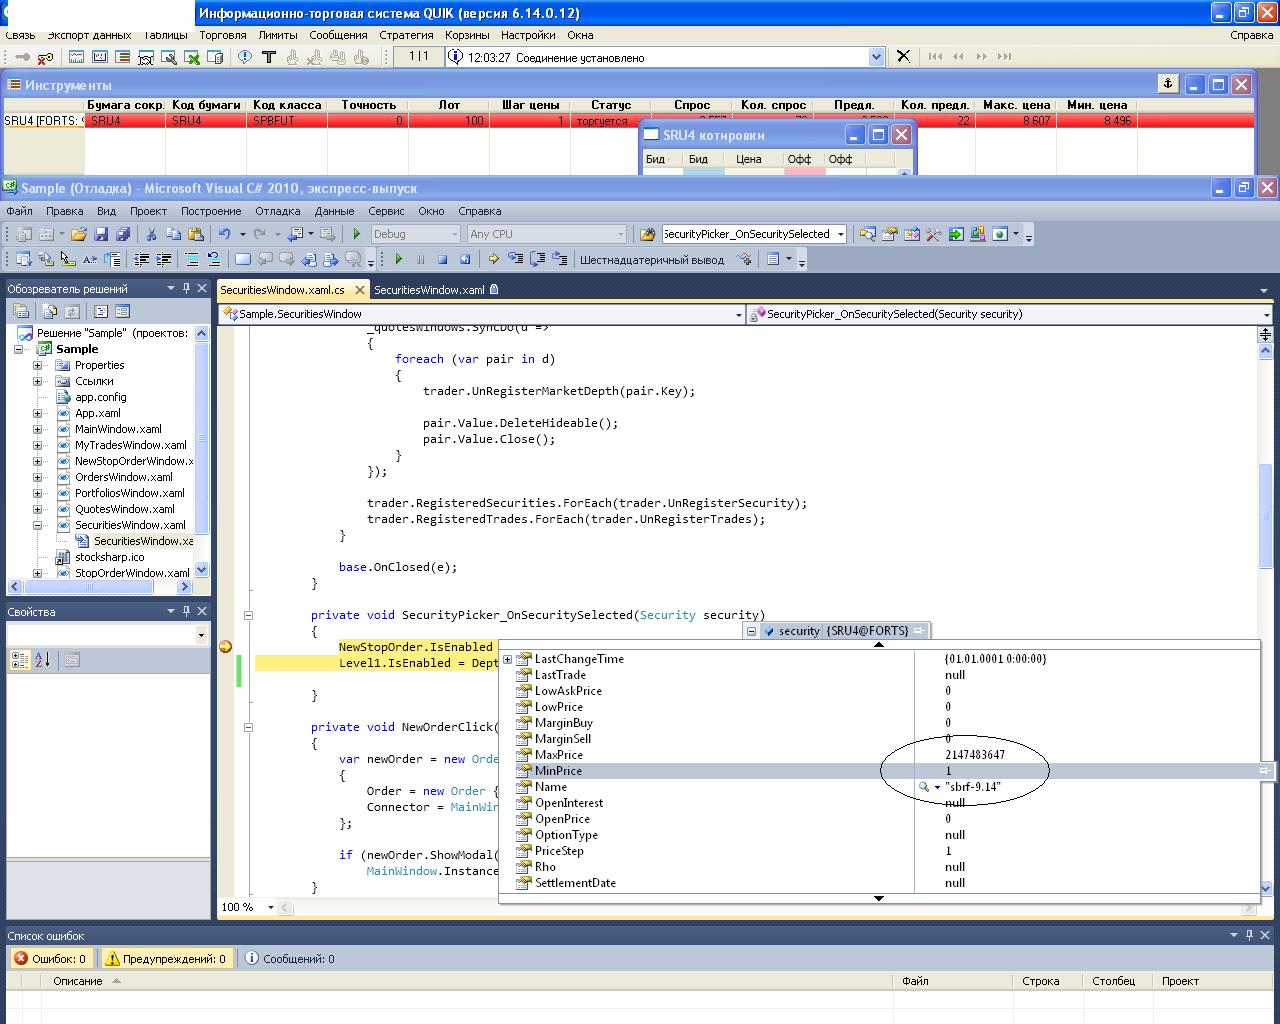Open the Построение menu
1280x1024 pixels.
pos(211,211)
